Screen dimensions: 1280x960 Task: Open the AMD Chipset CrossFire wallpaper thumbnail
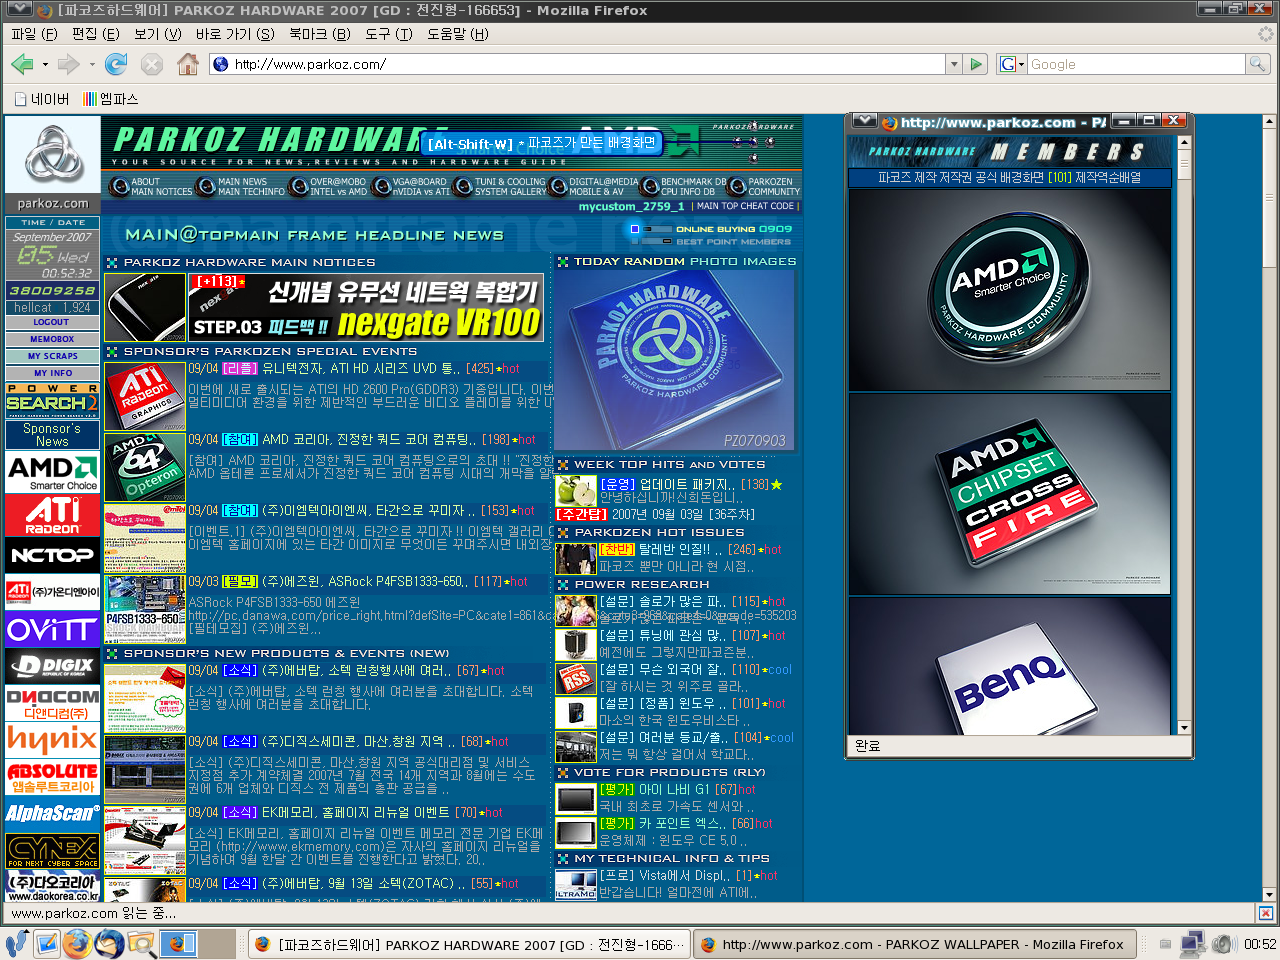[1009, 494]
